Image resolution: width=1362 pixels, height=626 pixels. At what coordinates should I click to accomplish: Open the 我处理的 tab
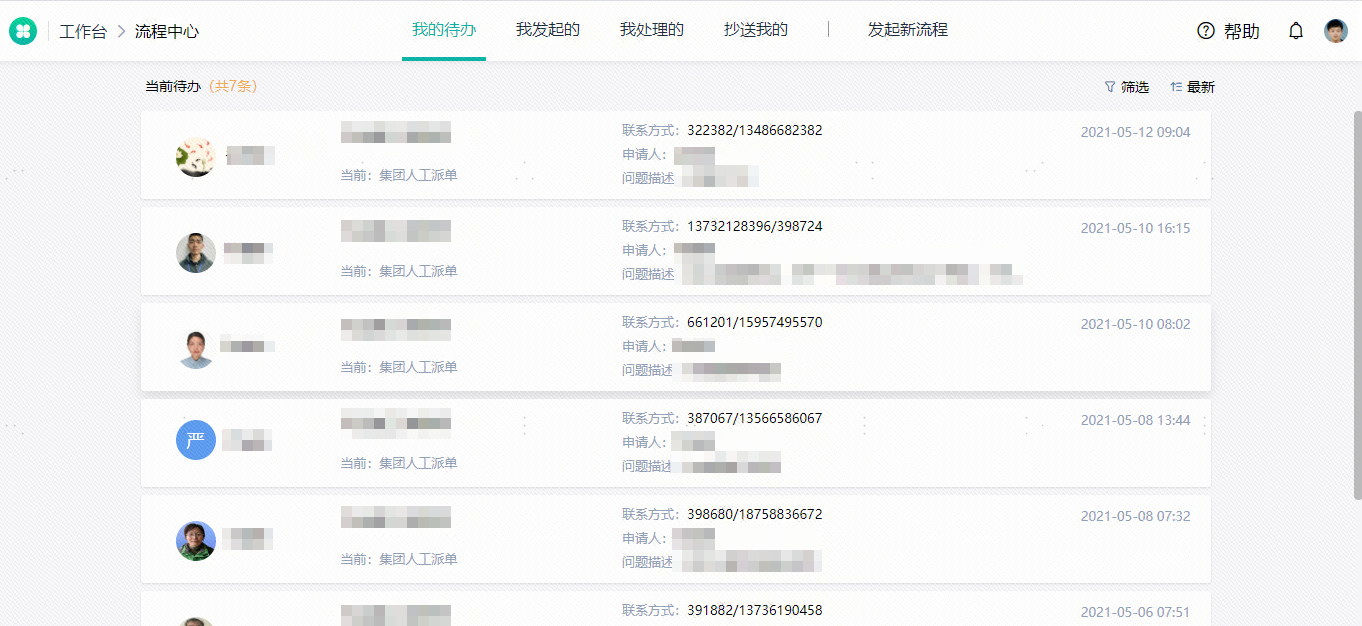pyautogui.click(x=652, y=30)
